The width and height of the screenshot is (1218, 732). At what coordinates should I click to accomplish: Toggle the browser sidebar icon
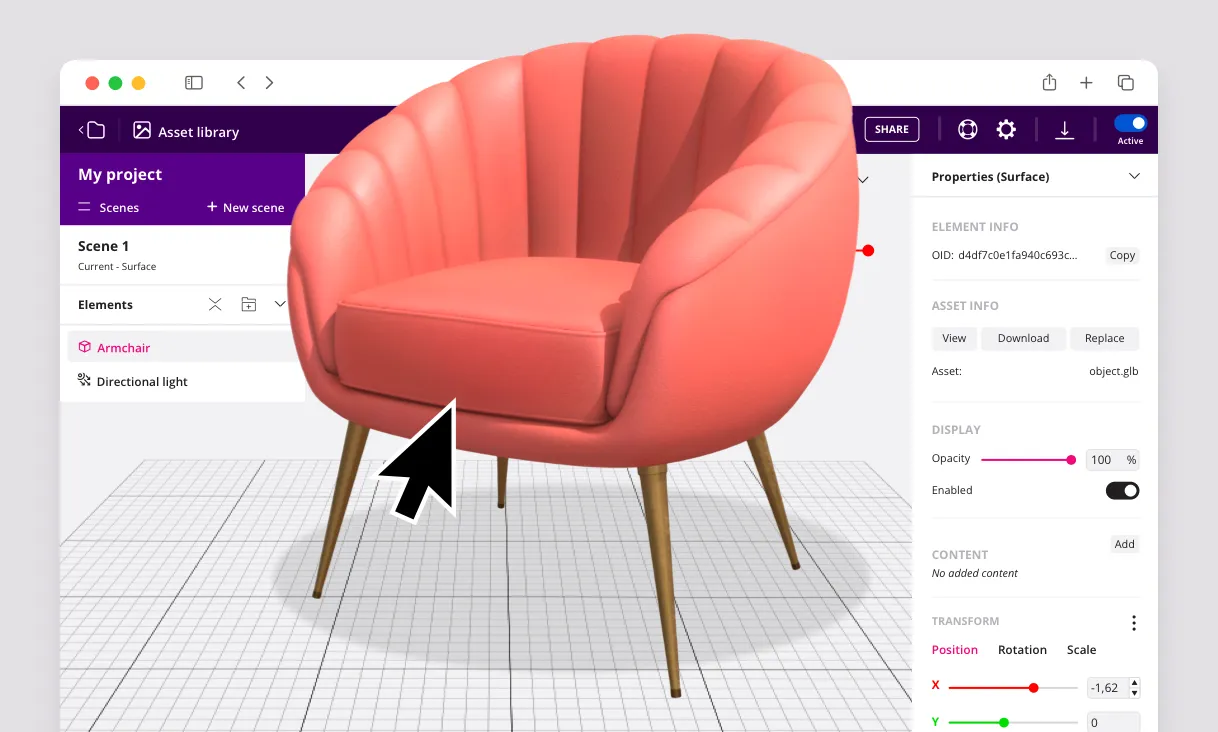coord(194,83)
